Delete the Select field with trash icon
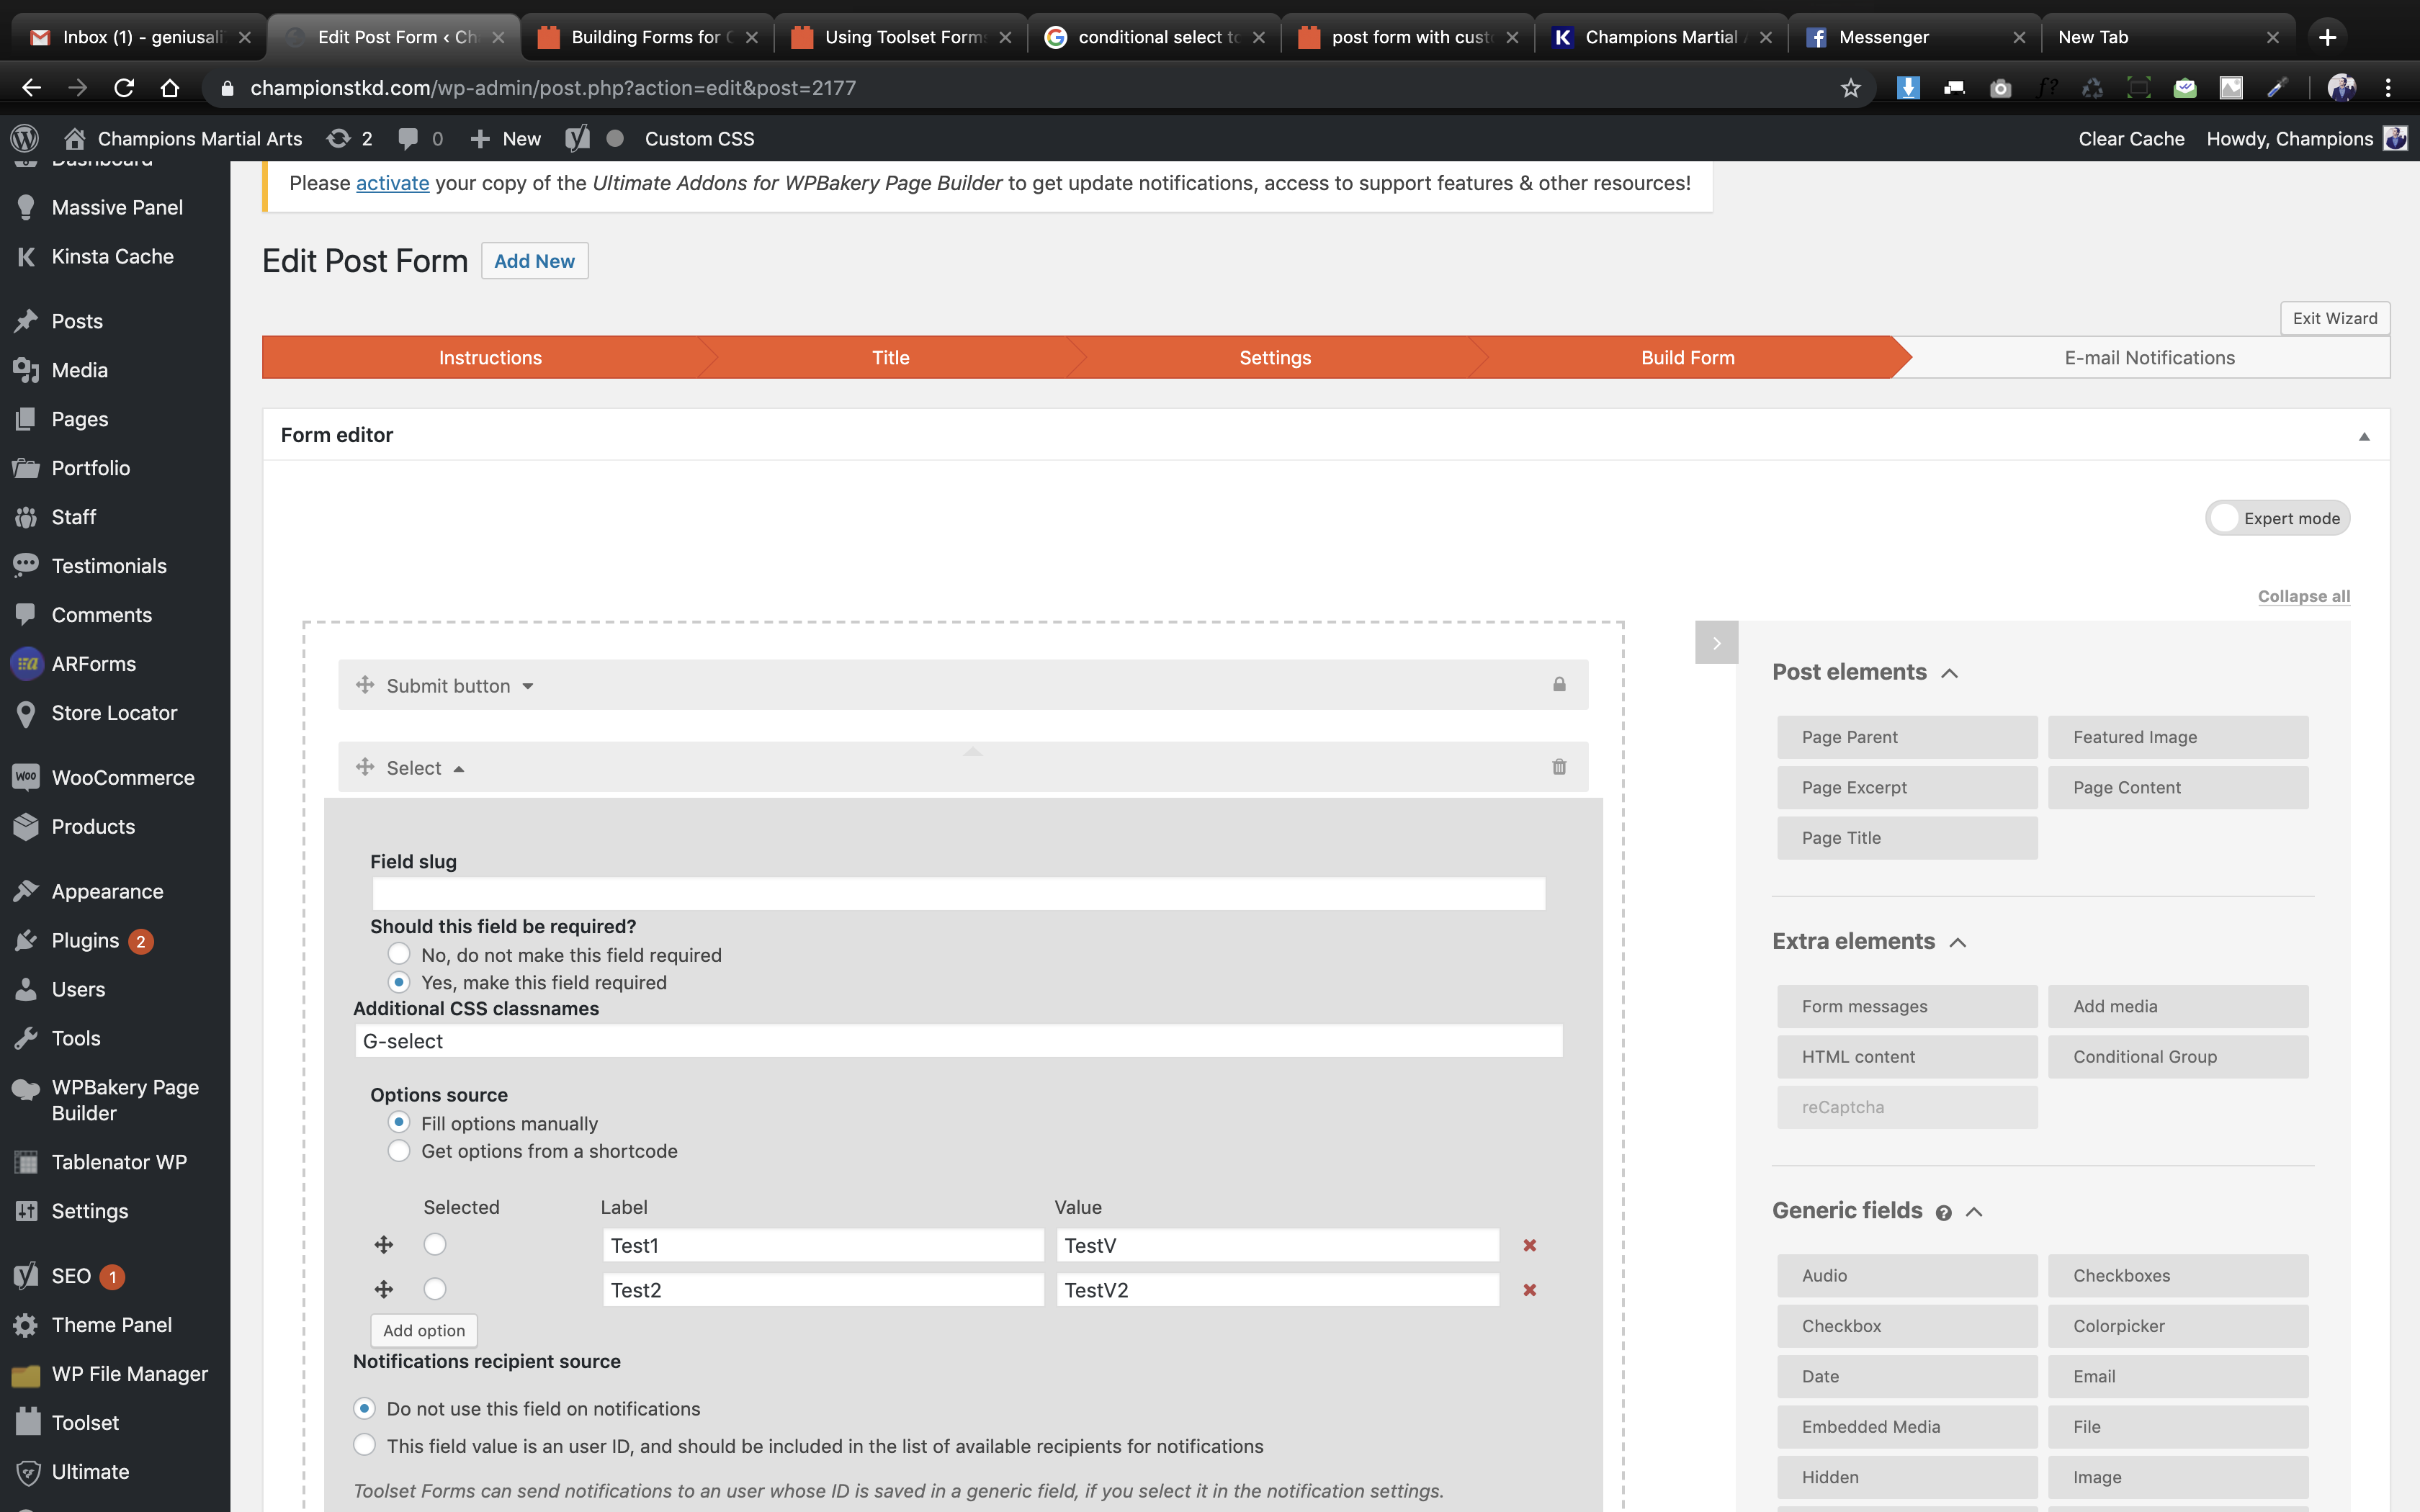 point(1559,767)
